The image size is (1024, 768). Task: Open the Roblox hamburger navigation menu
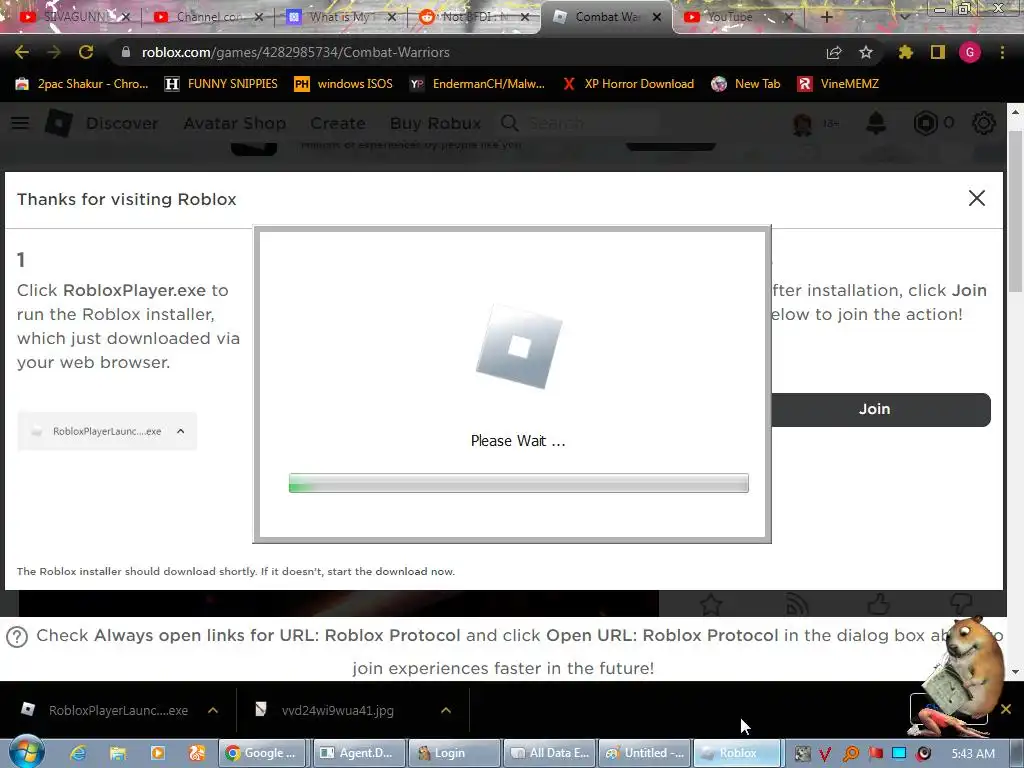[x=20, y=123]
